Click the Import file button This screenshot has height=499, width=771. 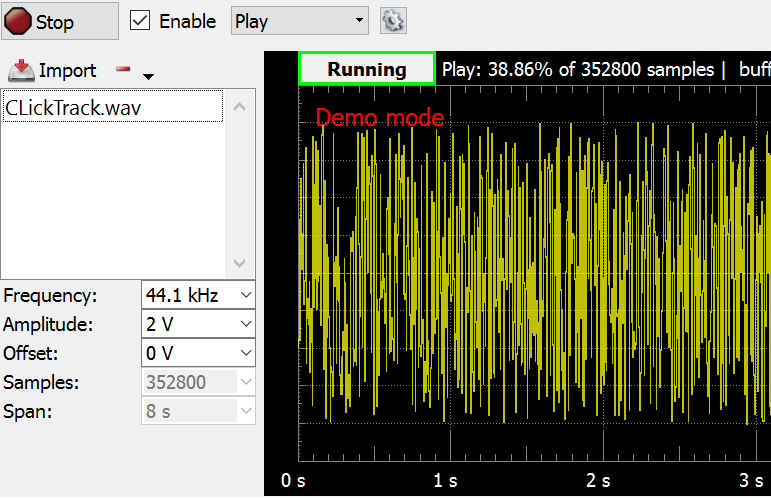(x=53, y=71)
